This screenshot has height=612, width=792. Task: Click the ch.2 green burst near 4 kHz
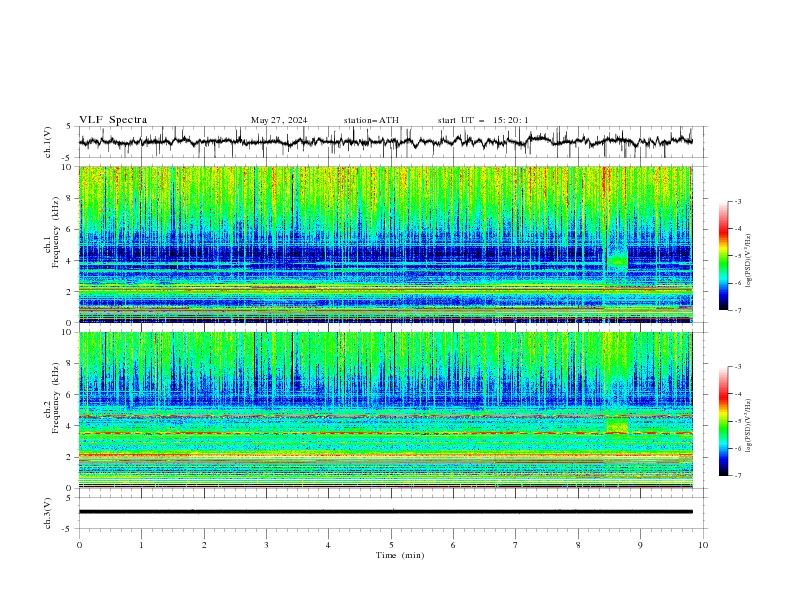pos(617,426)
